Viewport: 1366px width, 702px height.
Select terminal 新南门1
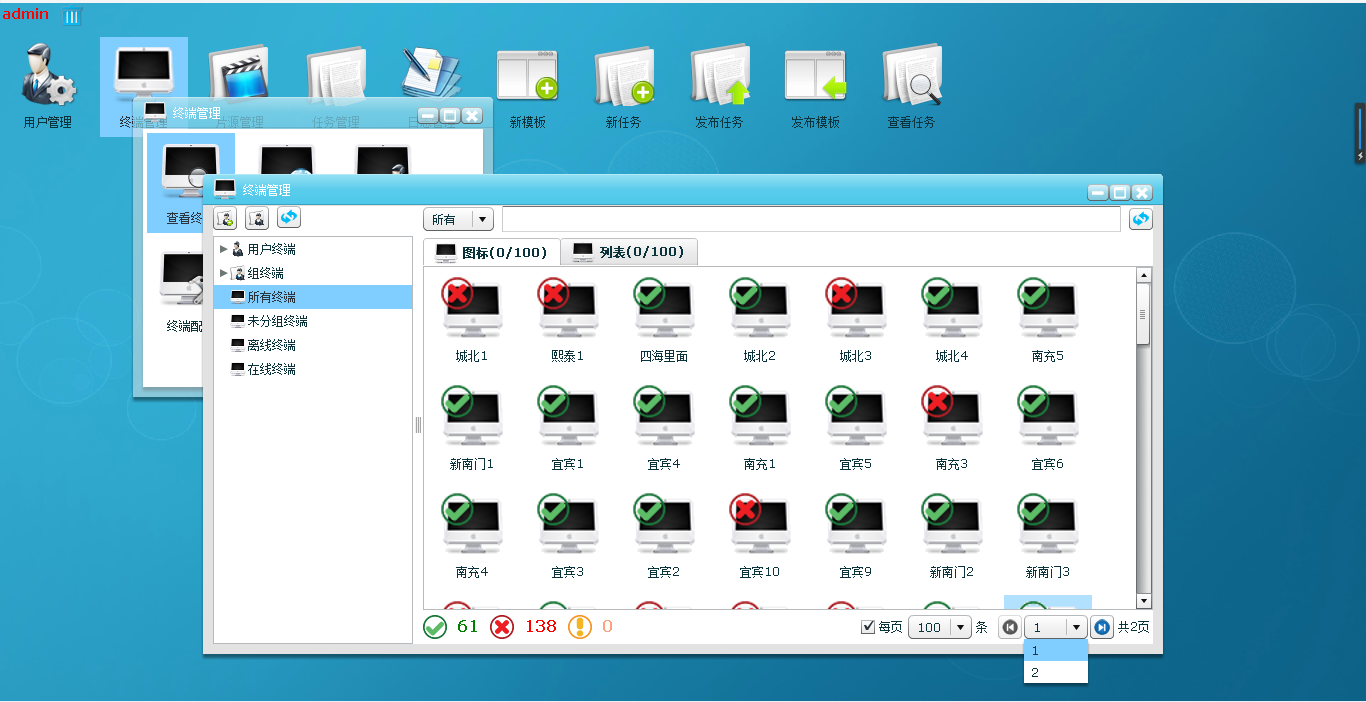472,428
